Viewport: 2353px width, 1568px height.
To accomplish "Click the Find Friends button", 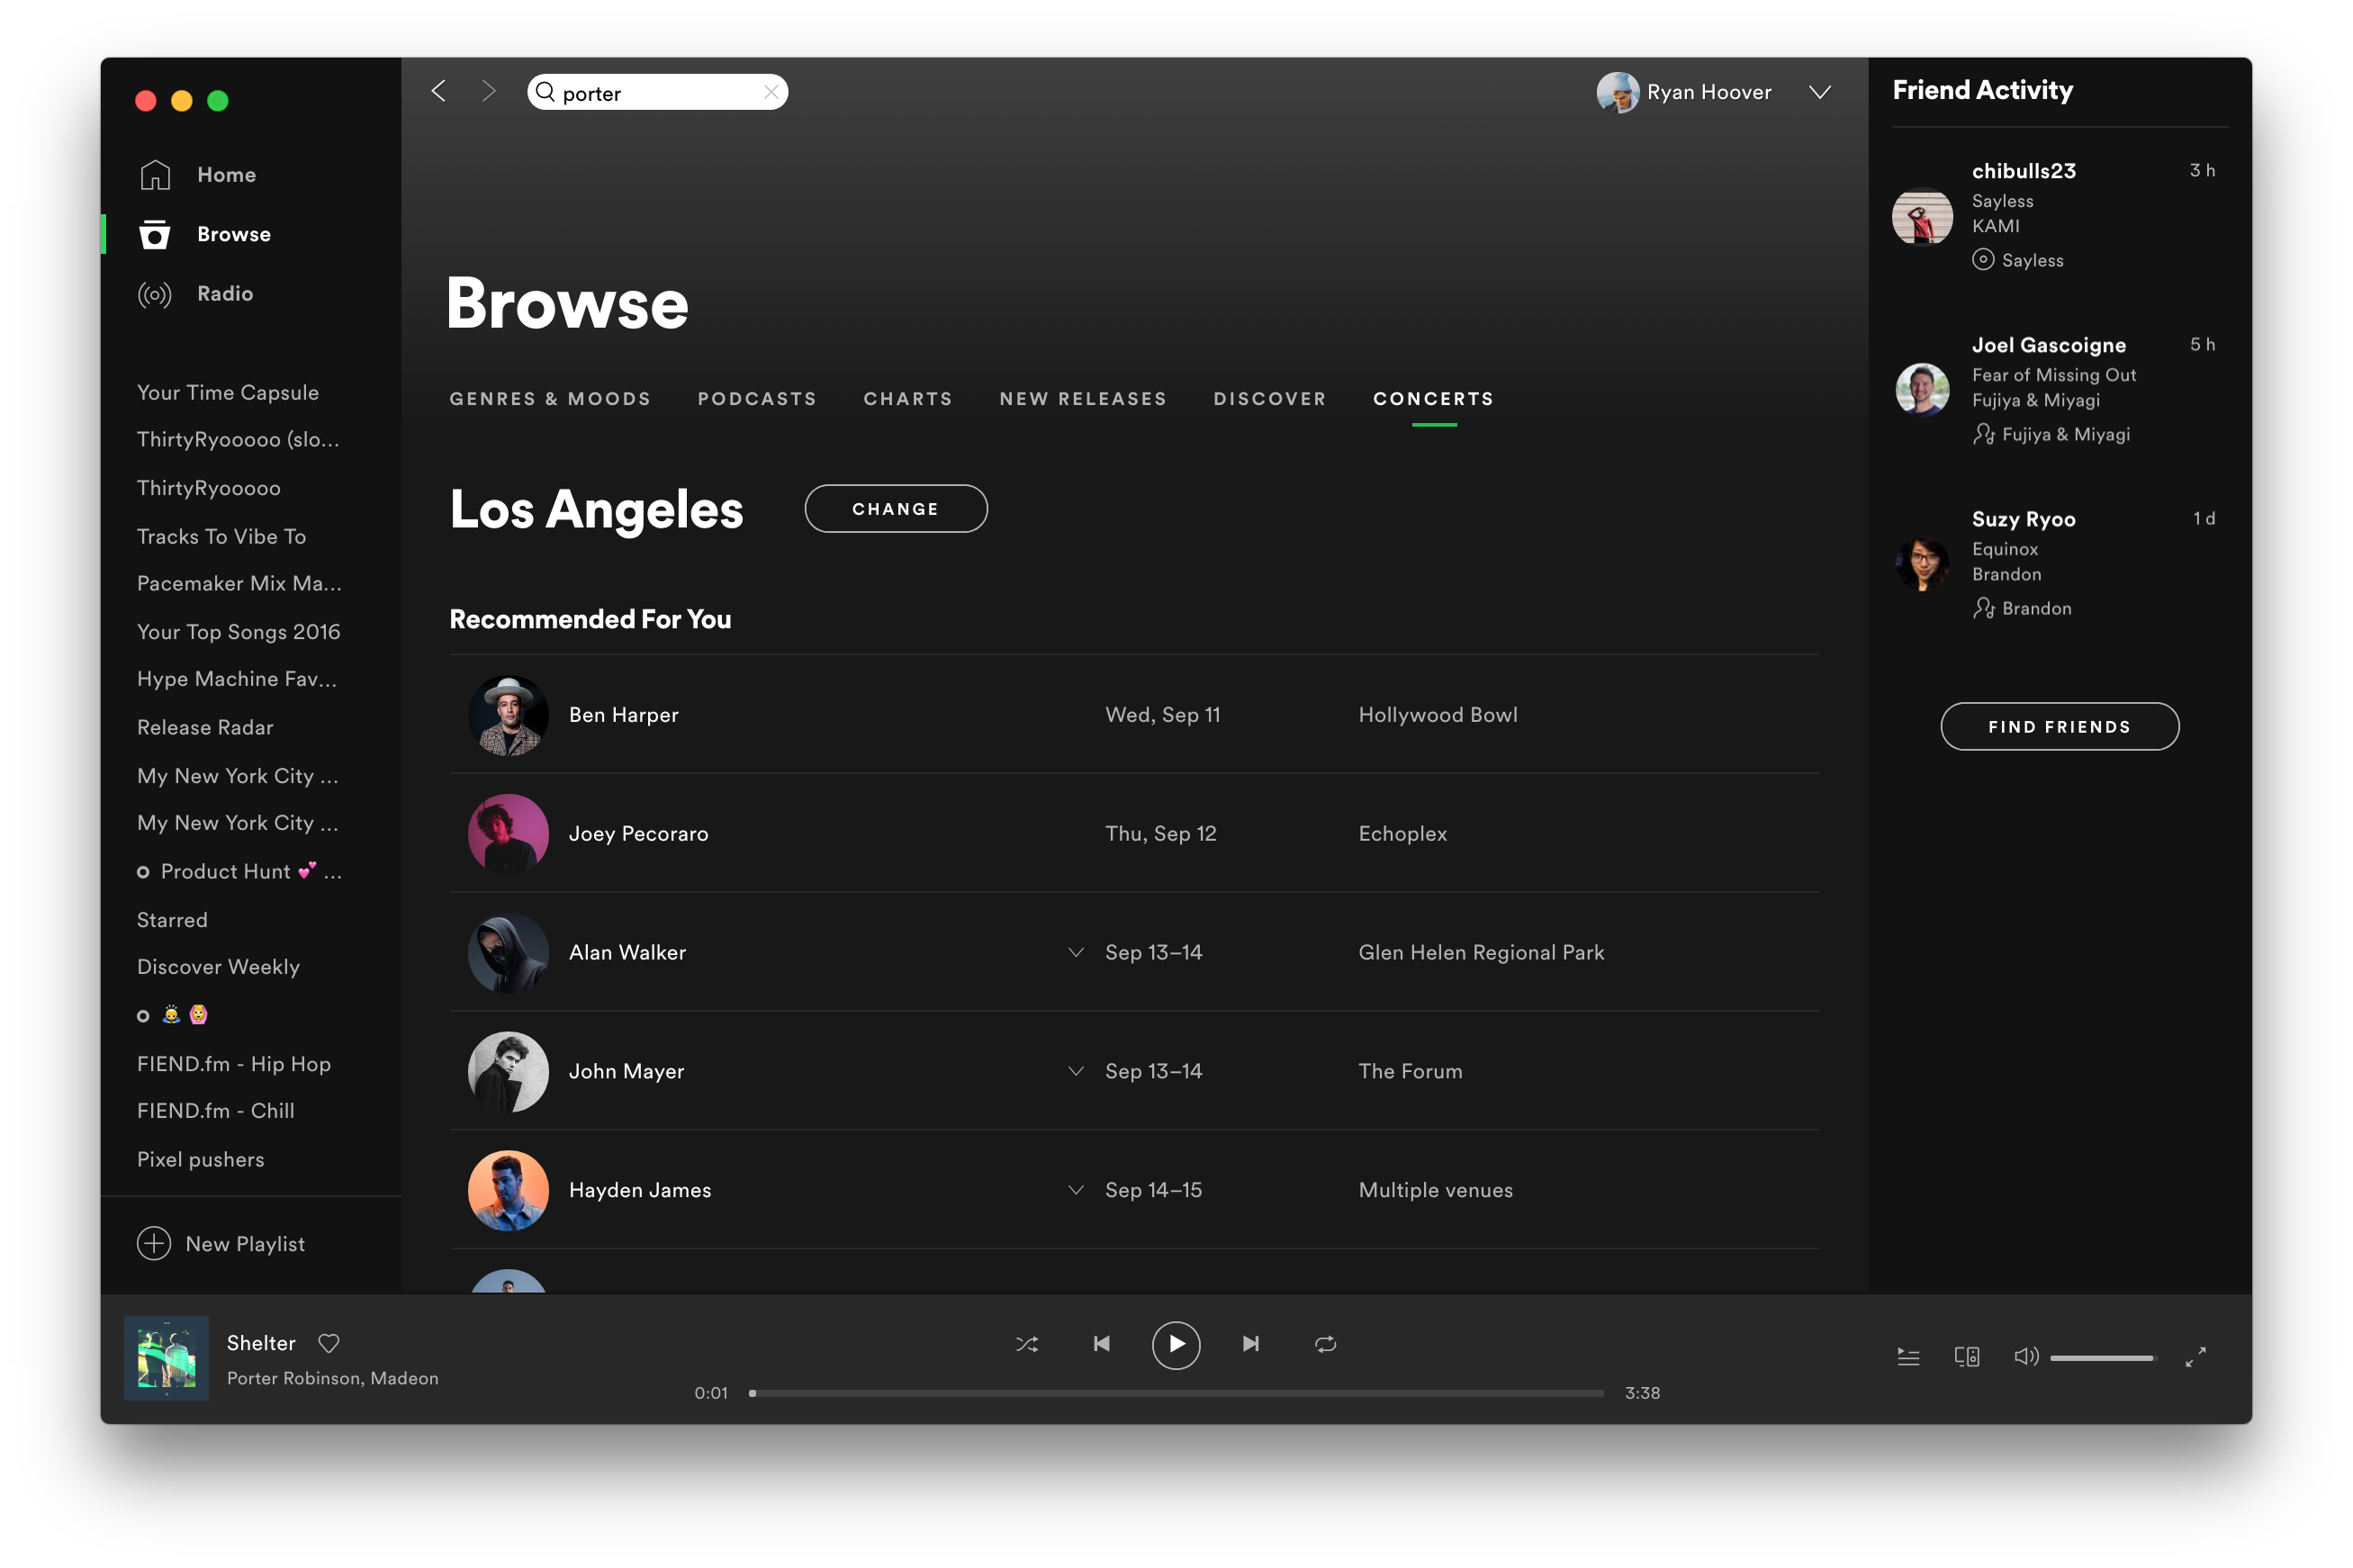I will (x=2058, y=727).
